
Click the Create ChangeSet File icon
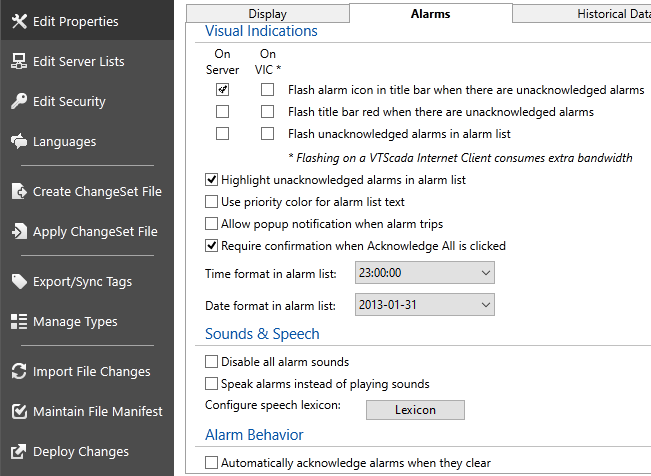pos(18,191)
